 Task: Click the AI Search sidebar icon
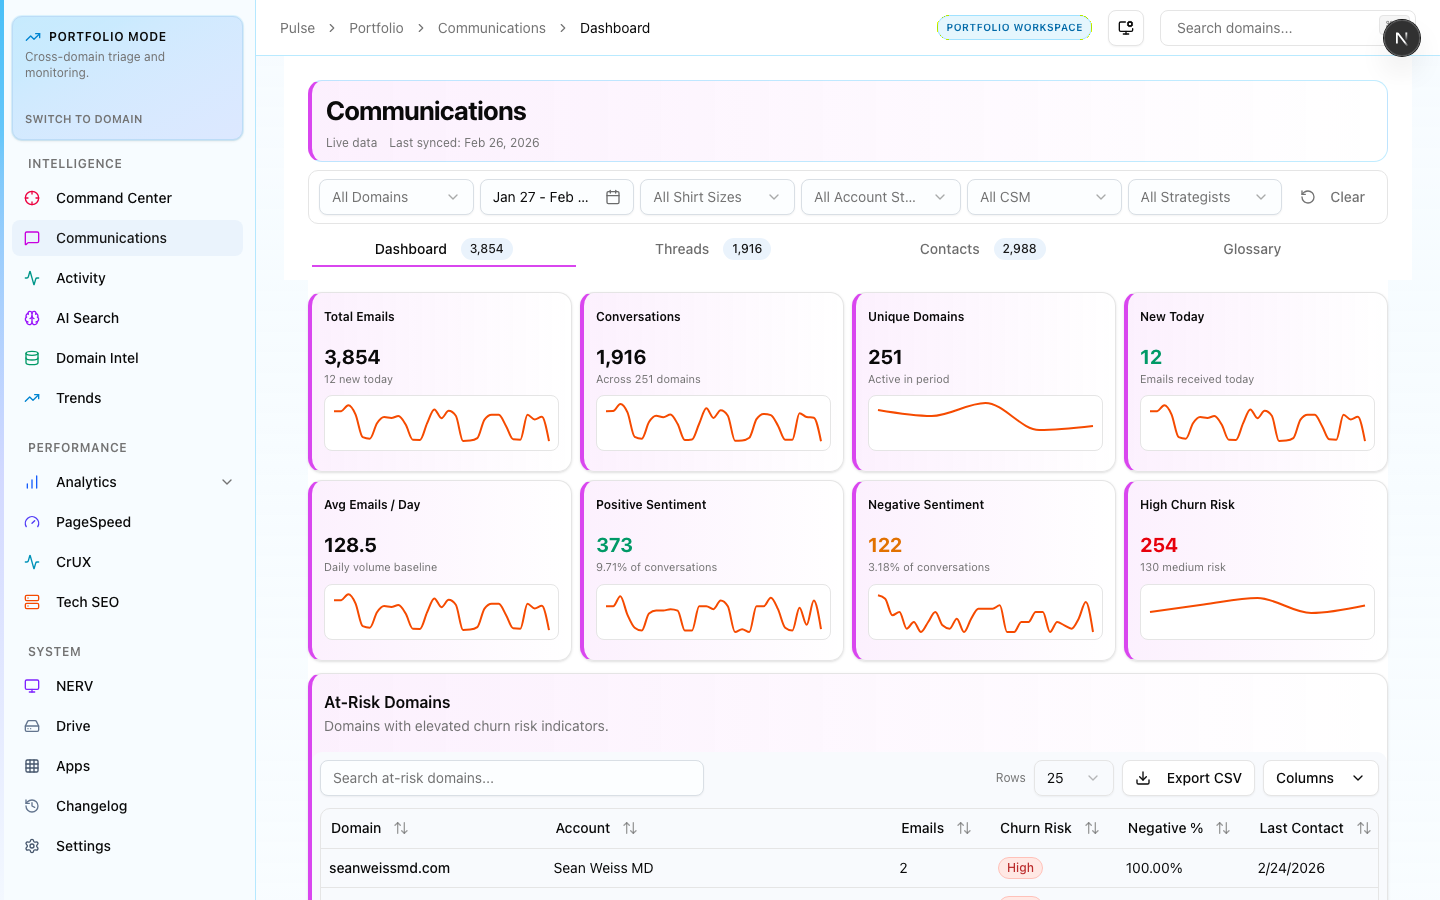tap(32, 318)
